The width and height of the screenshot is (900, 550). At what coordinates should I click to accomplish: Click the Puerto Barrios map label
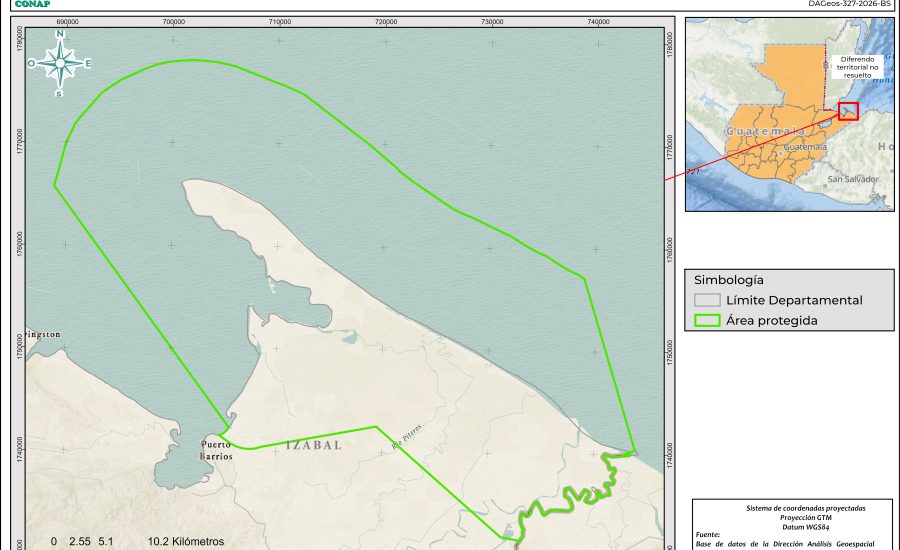[217, 450]
